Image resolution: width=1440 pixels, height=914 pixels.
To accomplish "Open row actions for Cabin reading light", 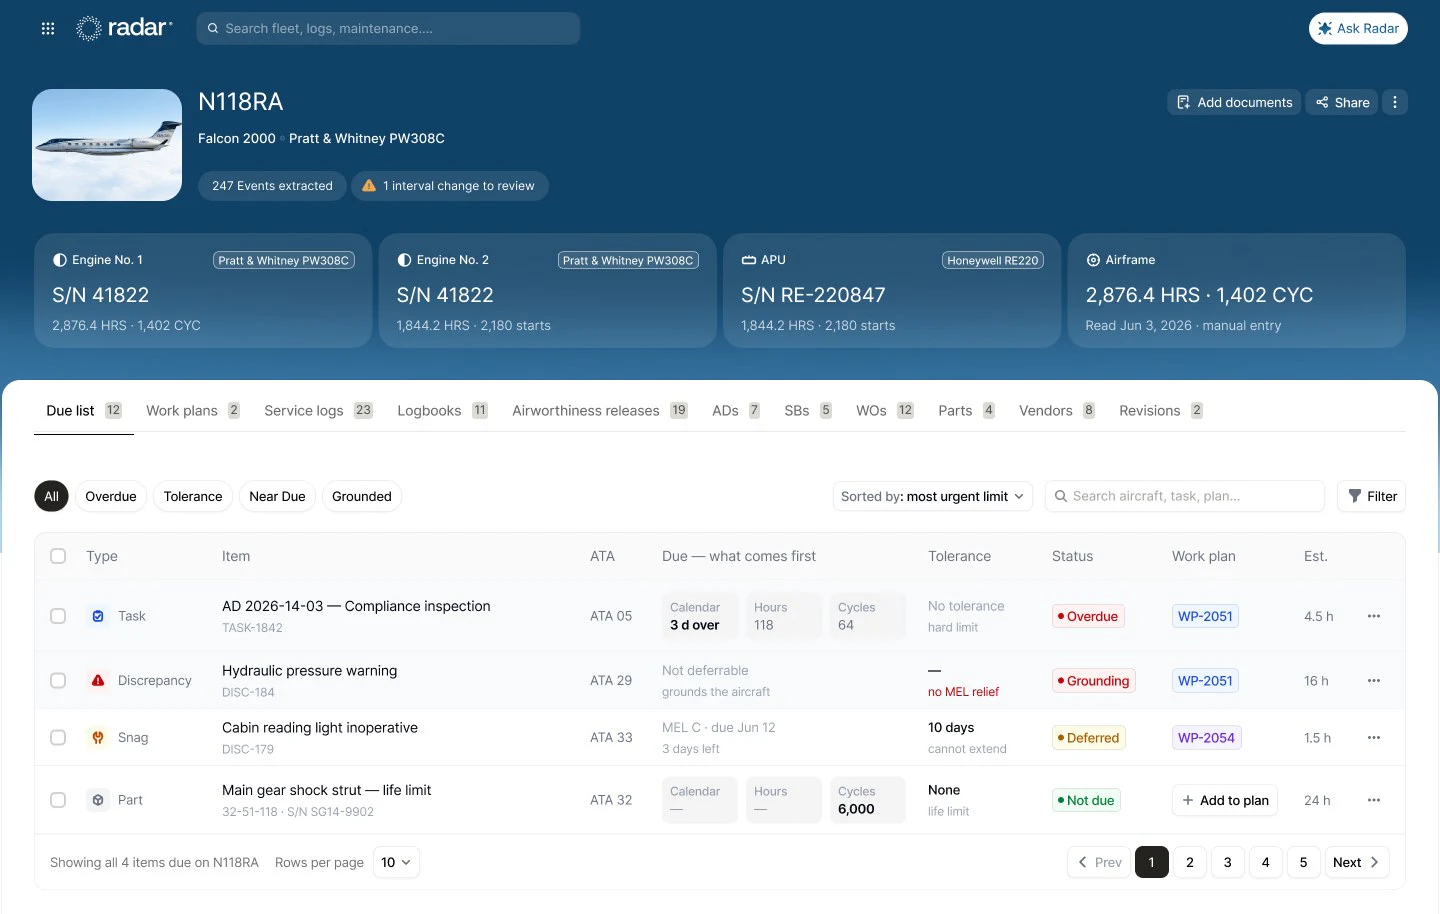I will tap(1374, 737).
